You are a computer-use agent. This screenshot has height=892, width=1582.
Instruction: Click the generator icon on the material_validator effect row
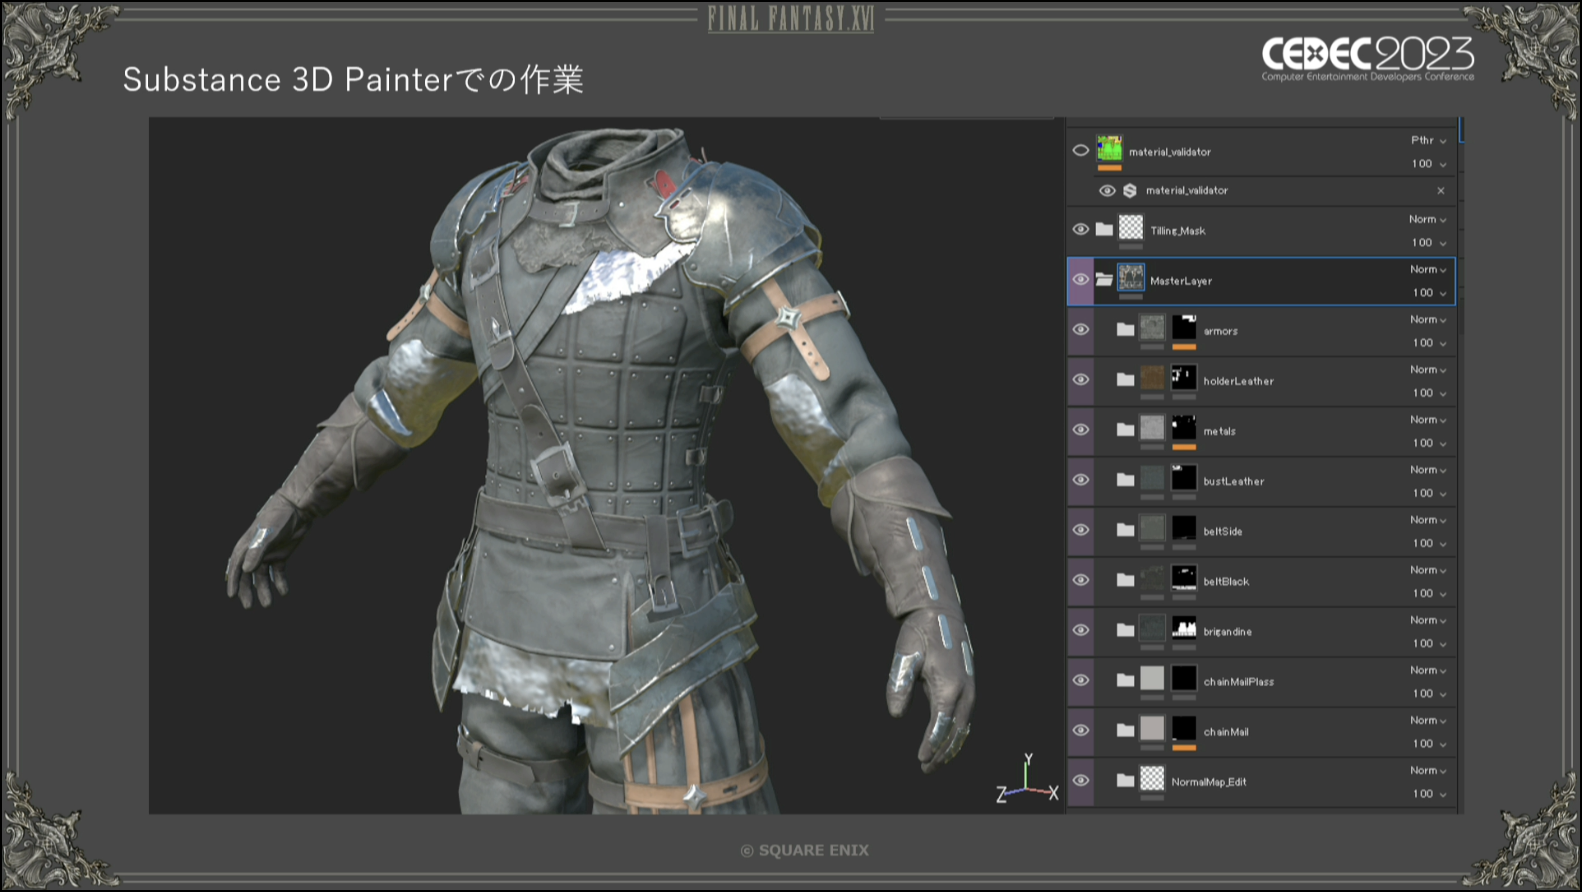[1130, 190]
